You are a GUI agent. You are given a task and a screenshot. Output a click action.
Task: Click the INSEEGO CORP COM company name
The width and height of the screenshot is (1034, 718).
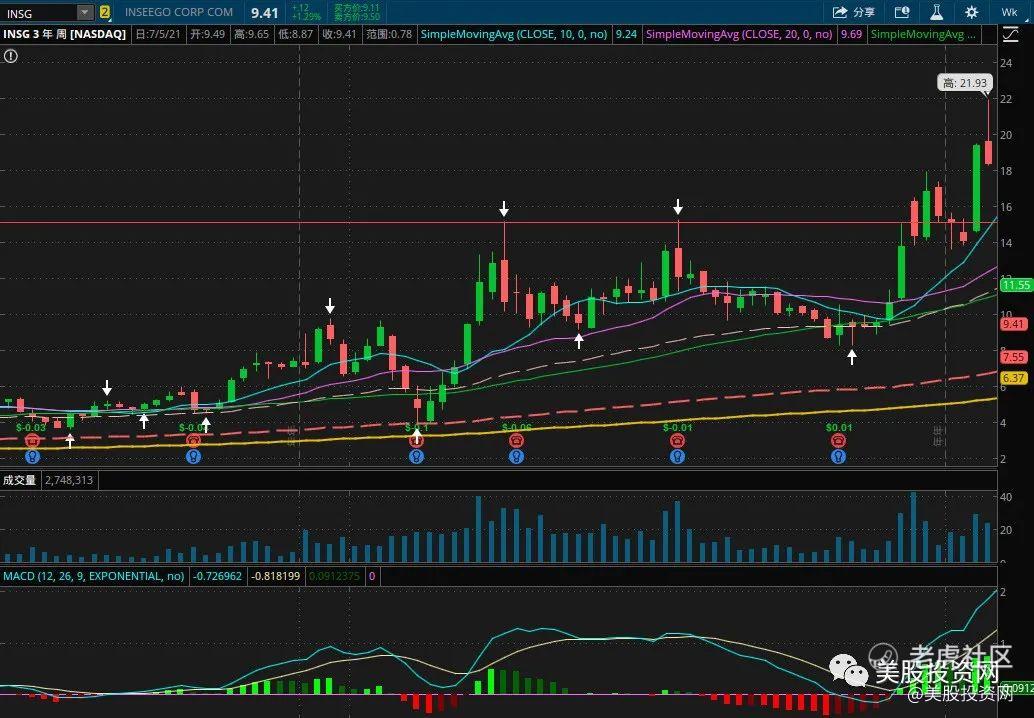click(x=179, y=12)
